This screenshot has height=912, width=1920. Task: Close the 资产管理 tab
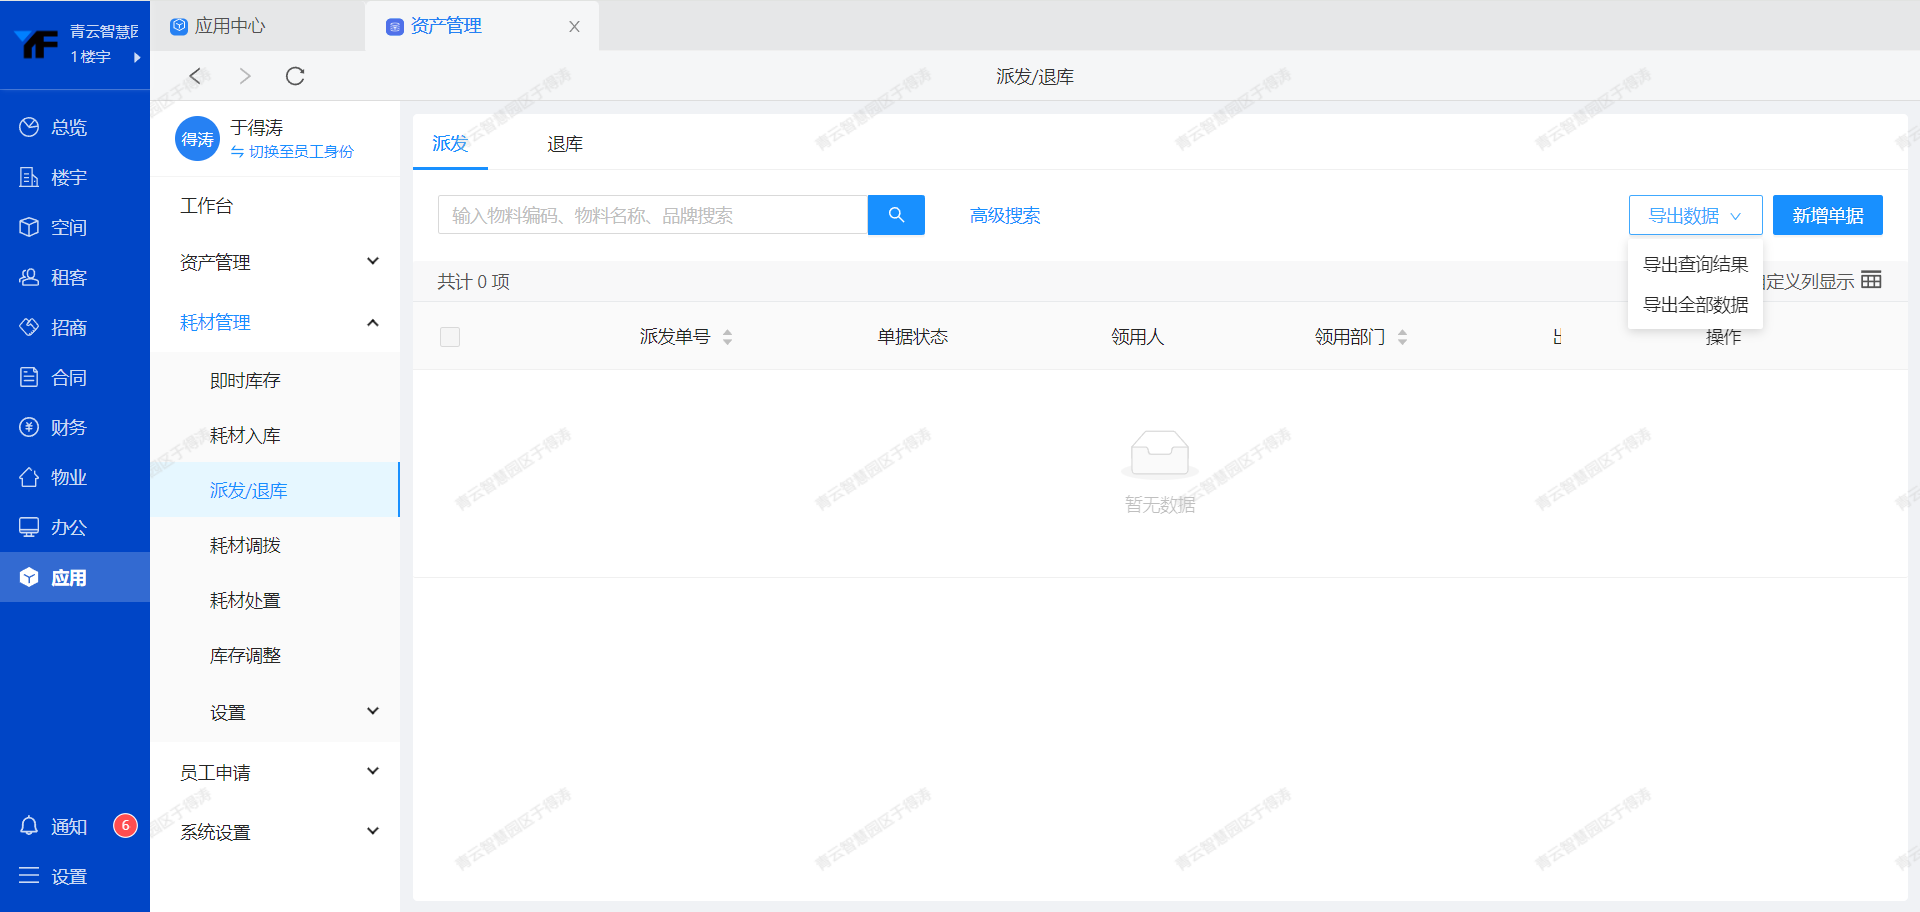[x=574, y=27]
